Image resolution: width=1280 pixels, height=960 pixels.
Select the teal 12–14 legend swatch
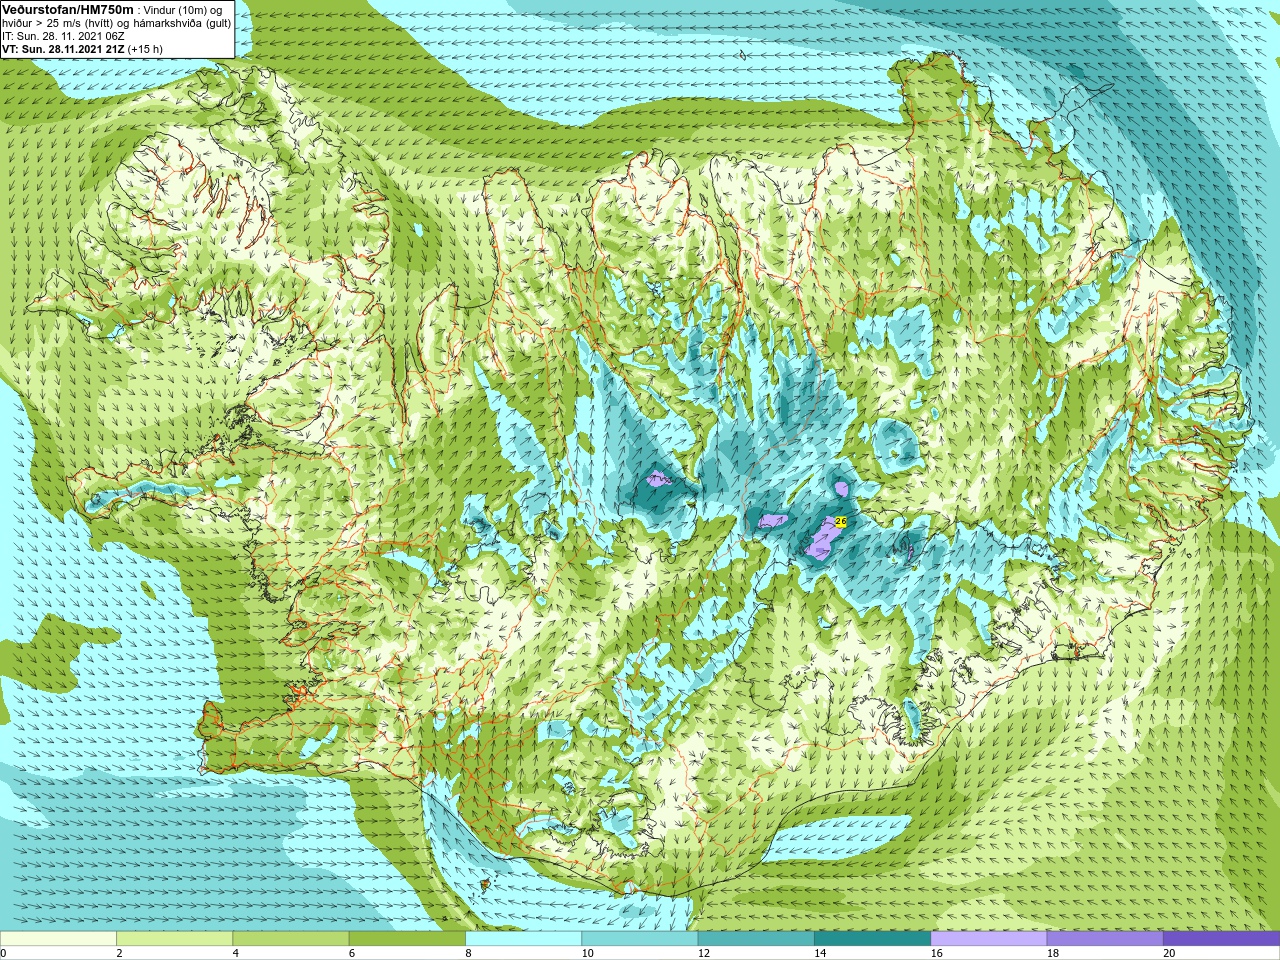755,939
